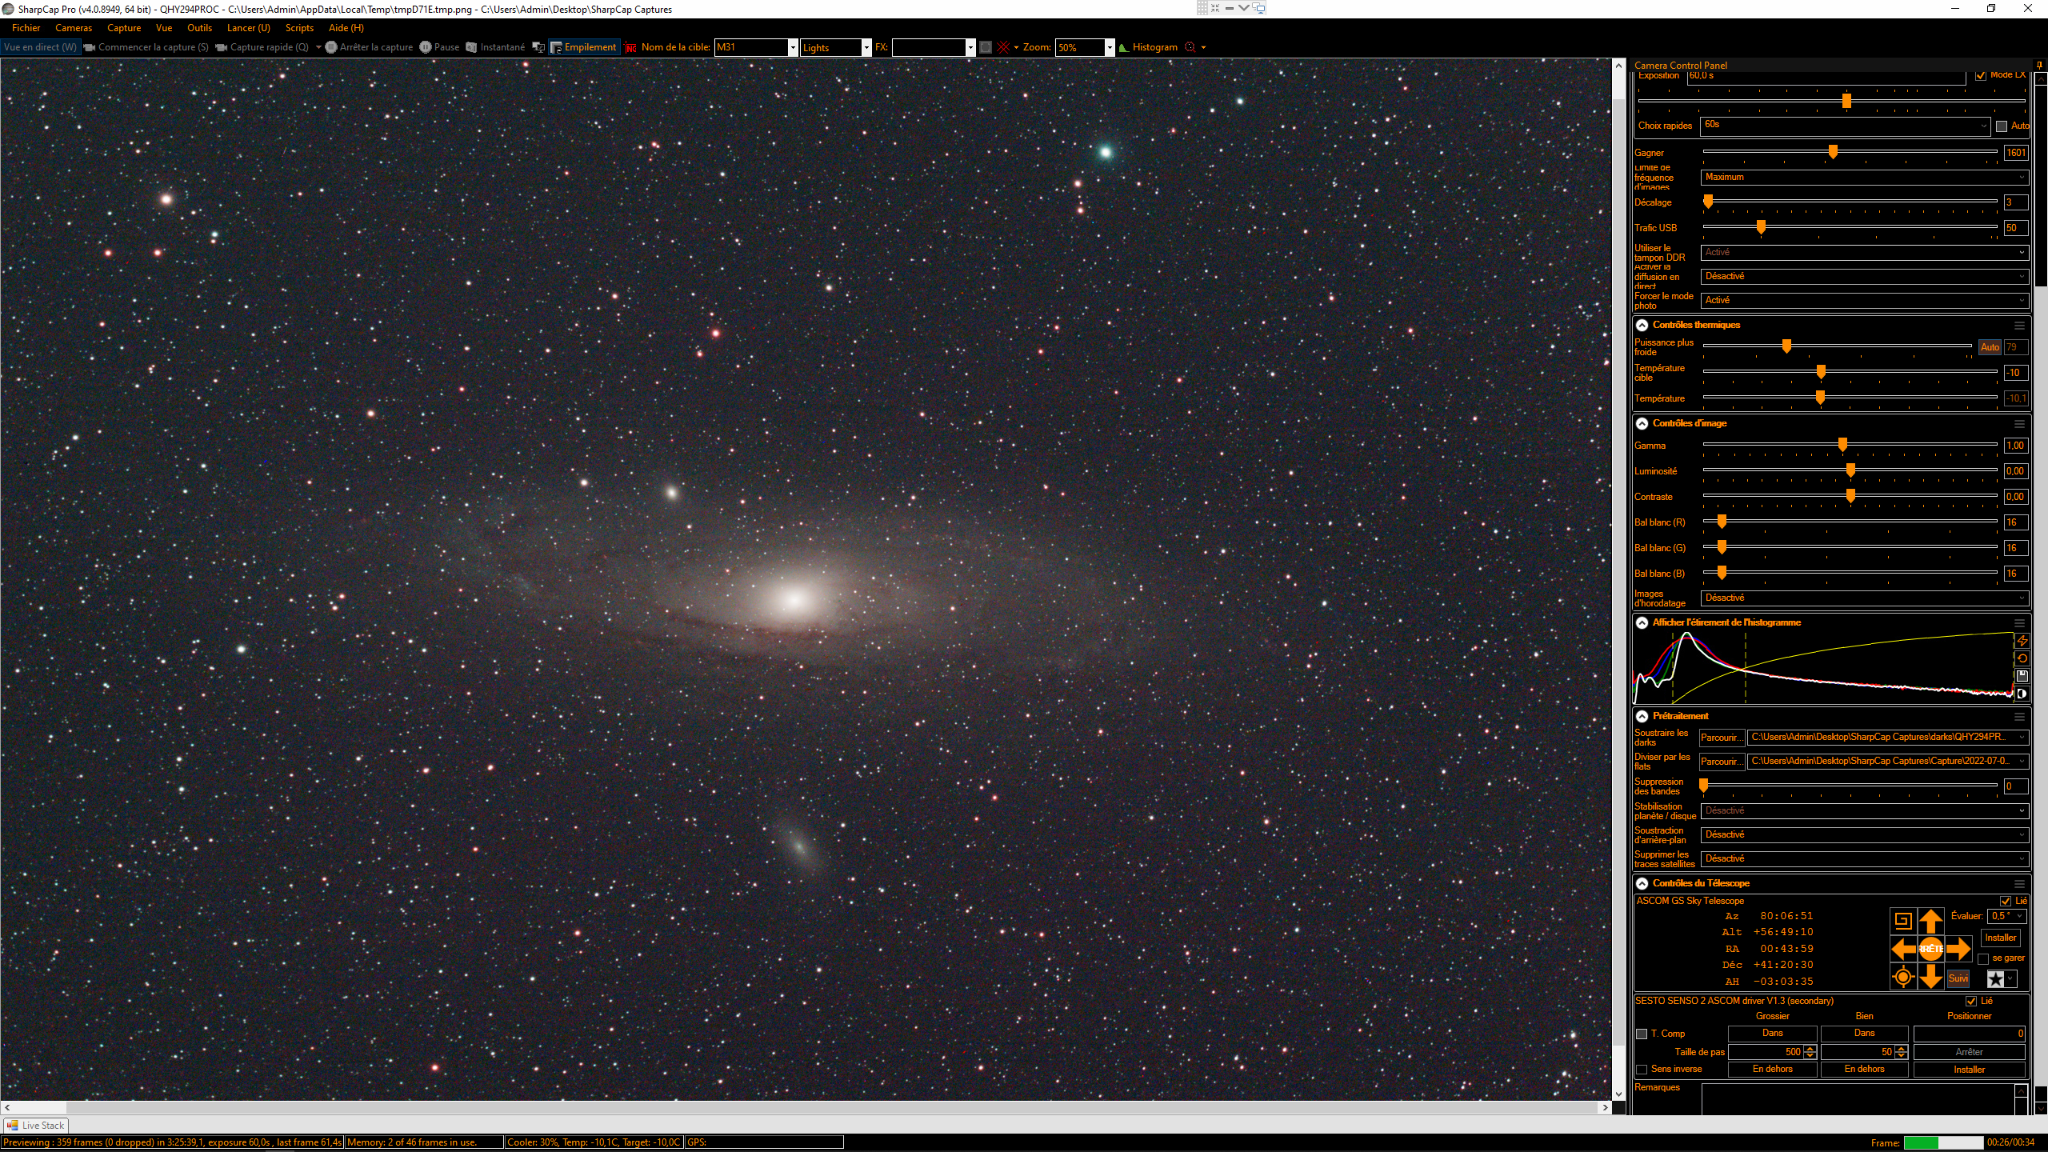The width and height of the screenshot is (2048, 1152).
Task: Click the star icon in telescope controls
Action: [1995, 979]
